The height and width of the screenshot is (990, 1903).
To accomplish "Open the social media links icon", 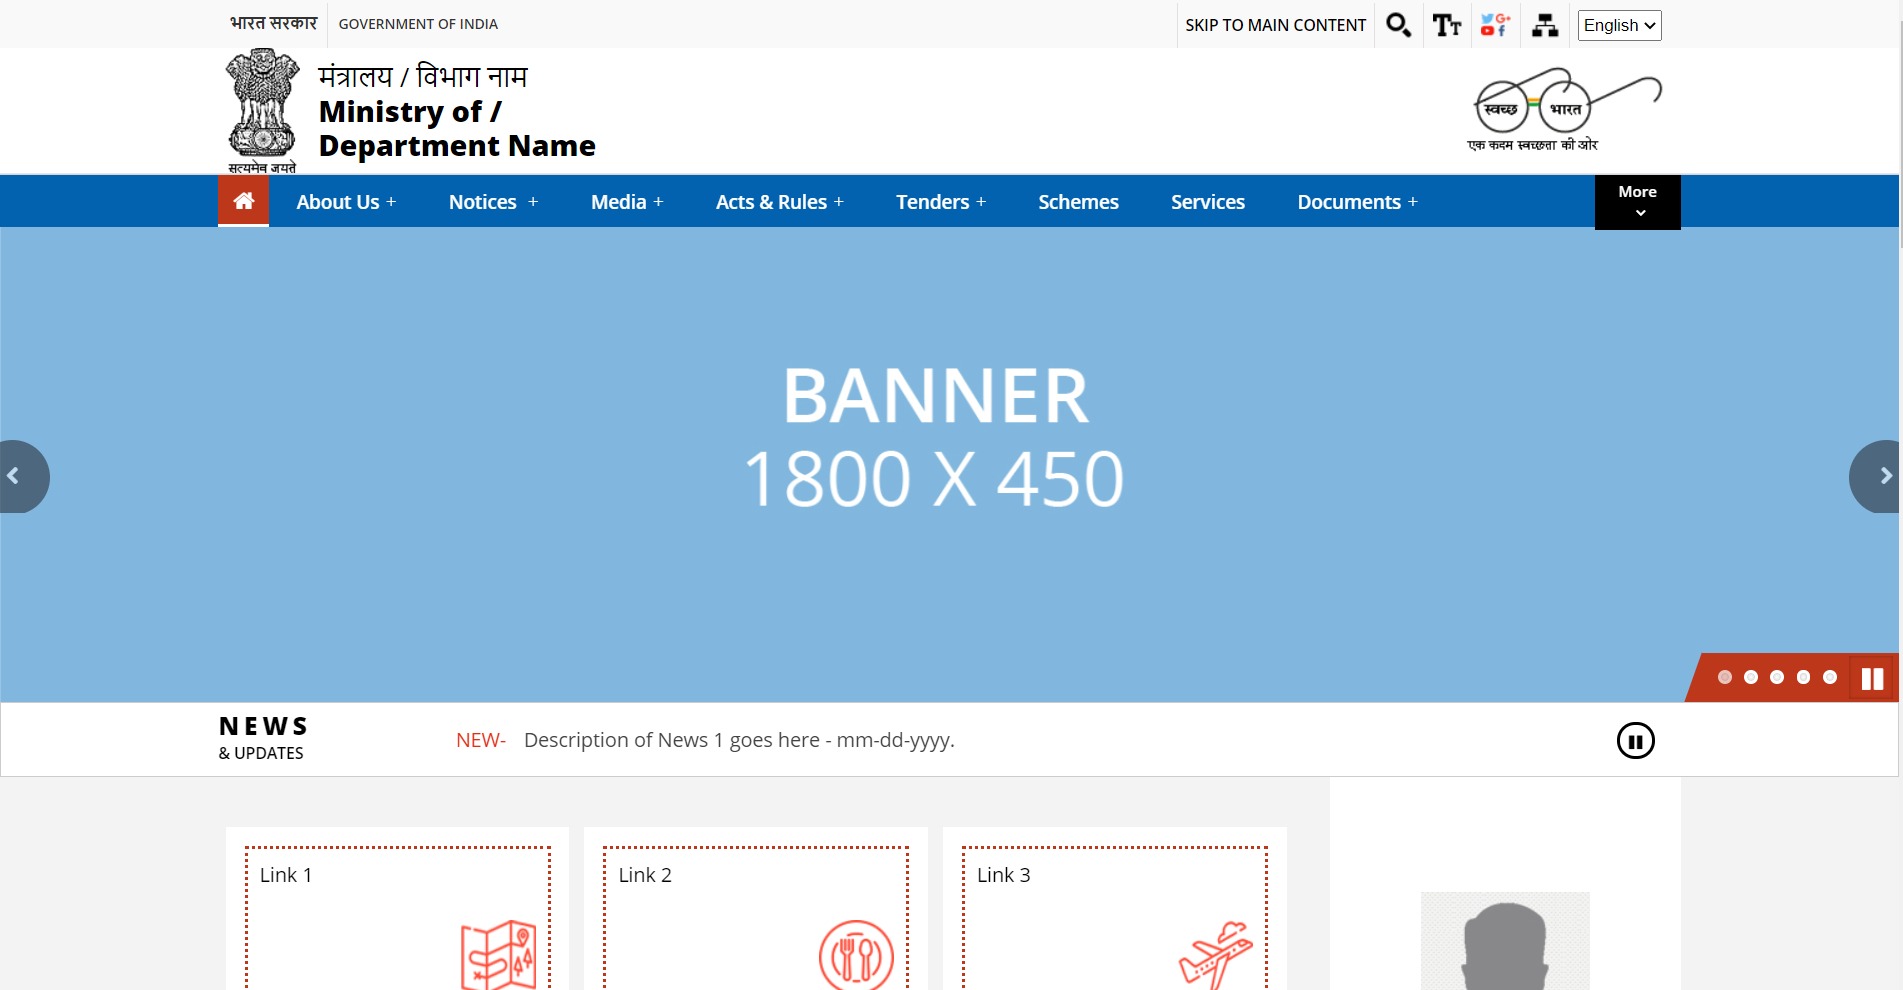I will (x=1495, y=25).
